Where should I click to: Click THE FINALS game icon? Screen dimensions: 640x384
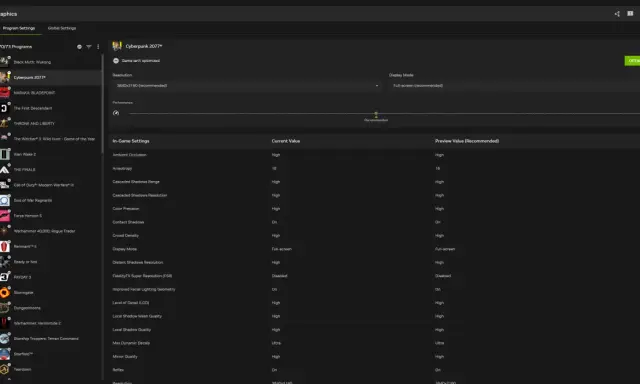[4, 169]
